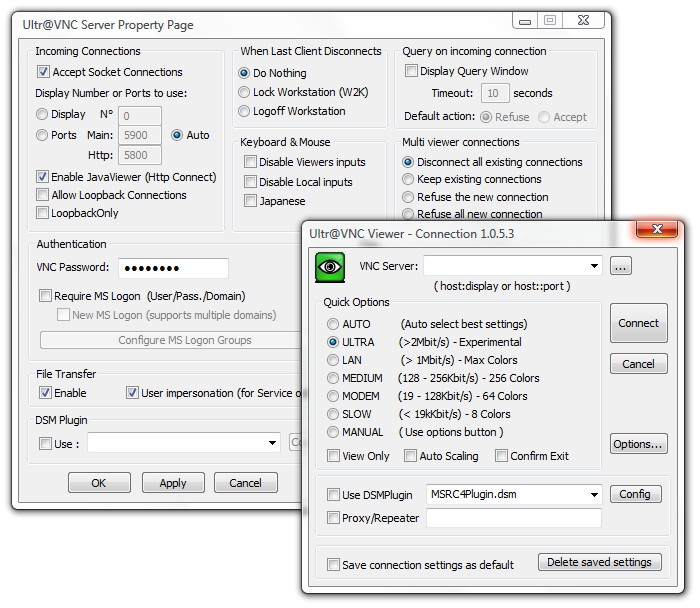Image resolution: width=700 pixels, height=608 pixels.
Task: Select the MEDIUM quick option
Action: [333, 378]
